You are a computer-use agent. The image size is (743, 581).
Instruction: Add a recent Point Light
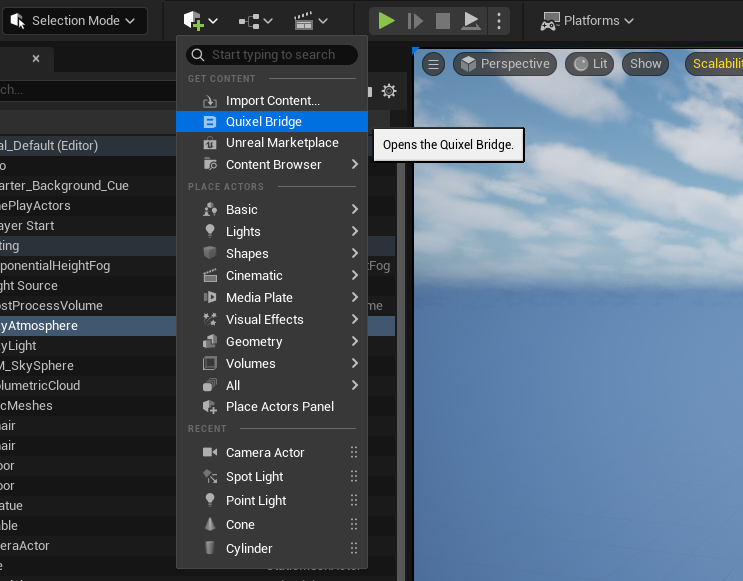point(272,500)
